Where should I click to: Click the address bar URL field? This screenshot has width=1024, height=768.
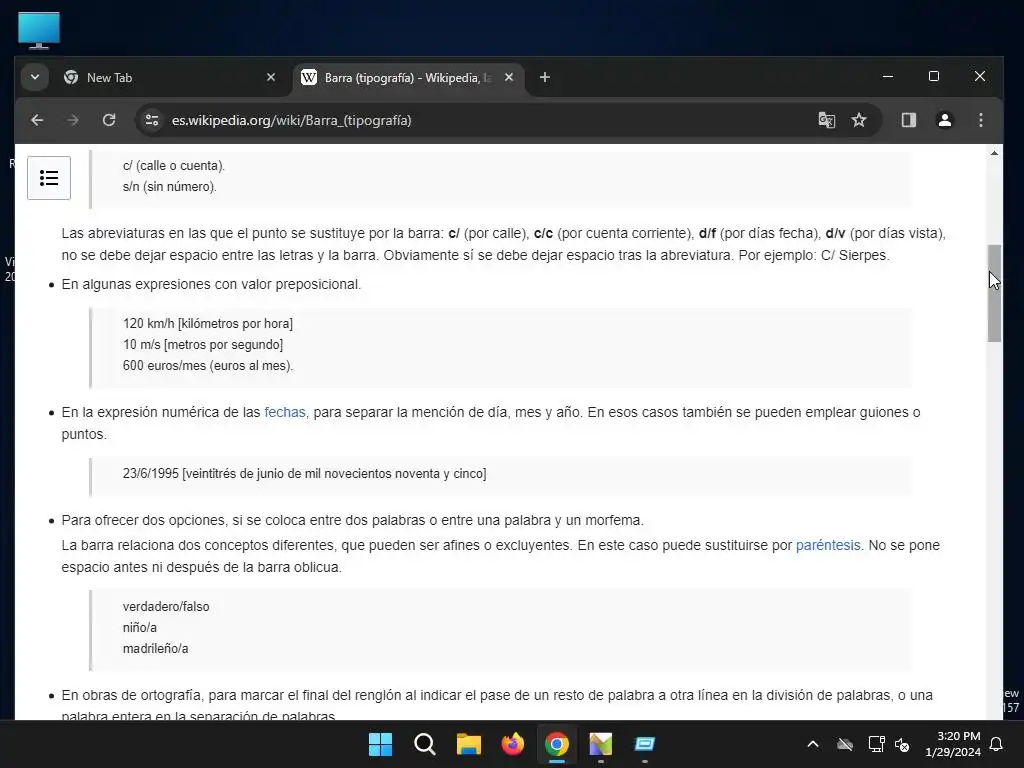click(x=483, y=120)
